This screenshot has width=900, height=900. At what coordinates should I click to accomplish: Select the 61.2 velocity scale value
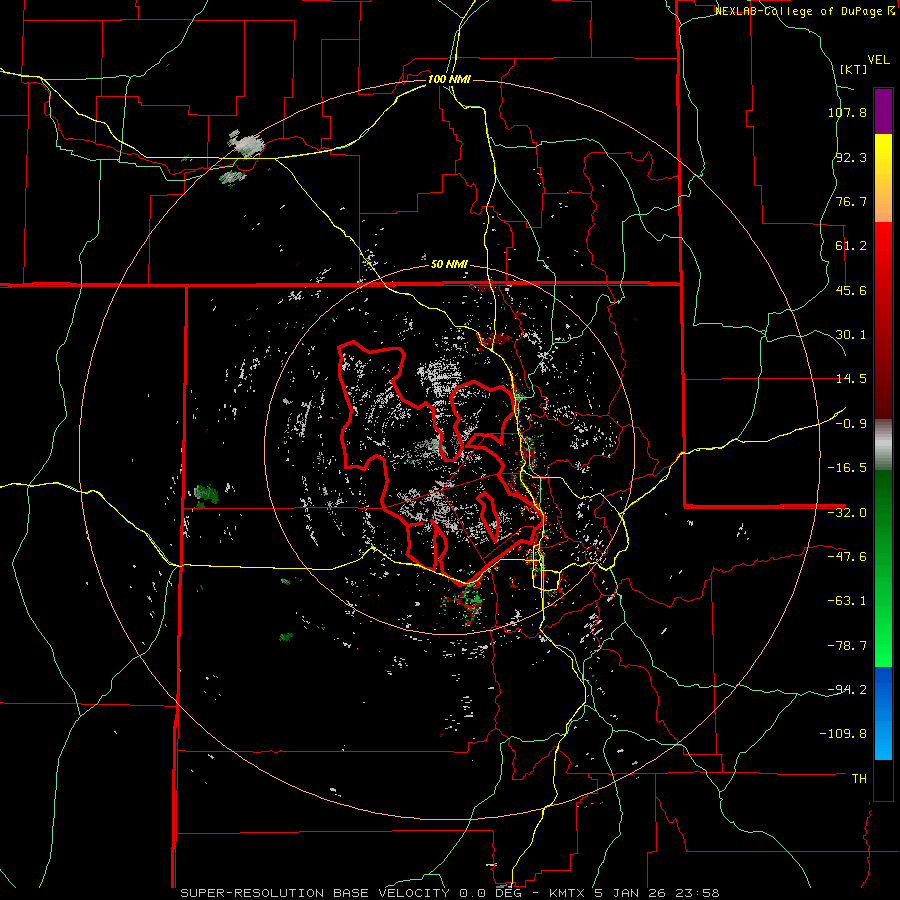point(851,246)
